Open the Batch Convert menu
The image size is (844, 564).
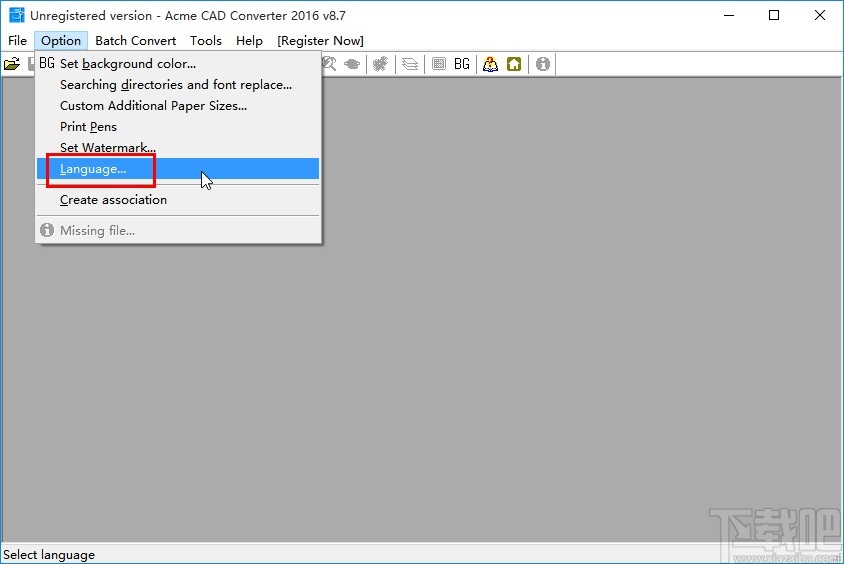coord(136,41)
